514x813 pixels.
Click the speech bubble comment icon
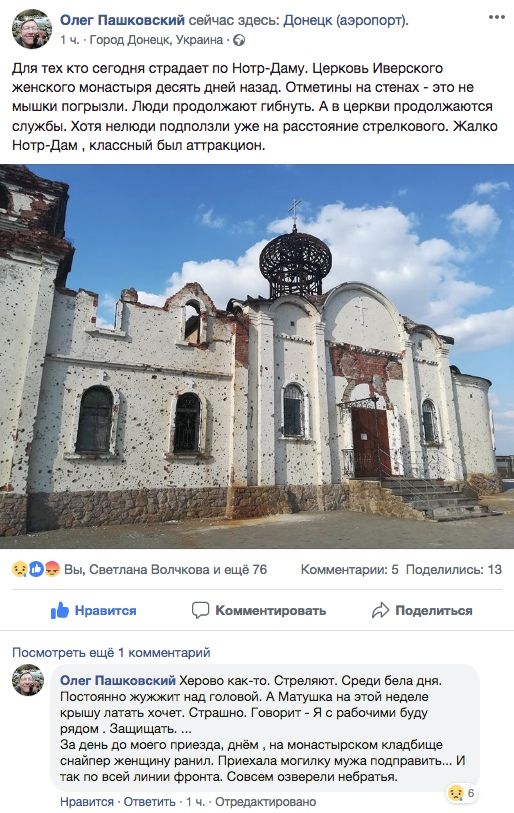coord(200,610)
